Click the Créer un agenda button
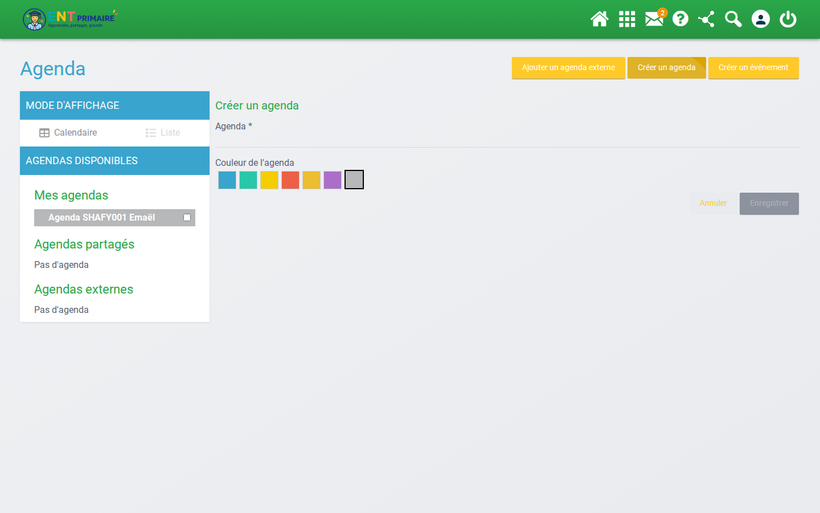 click(666, 67)
